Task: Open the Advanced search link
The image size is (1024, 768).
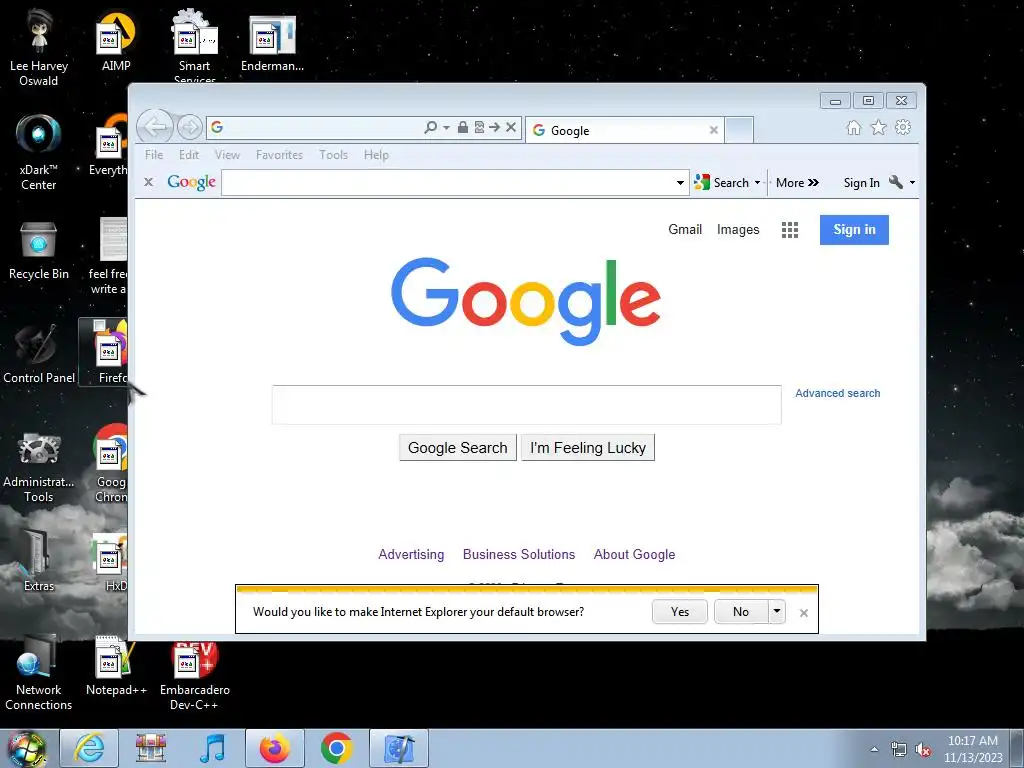Action: (x=837, y=393)
